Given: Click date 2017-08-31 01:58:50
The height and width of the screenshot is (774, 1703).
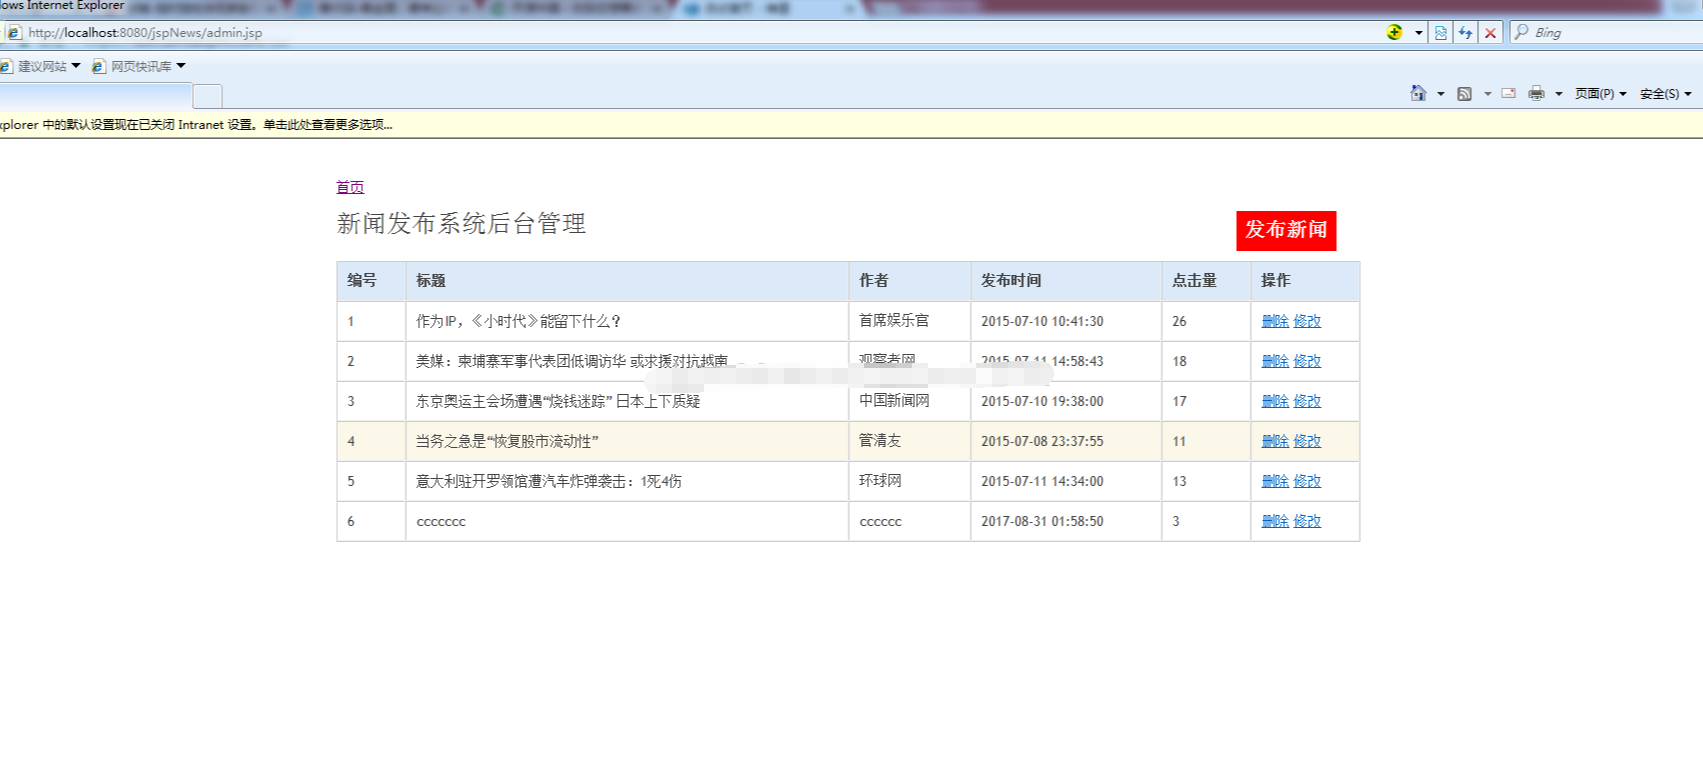Looking at the screenshot, I should [1042, 521].
